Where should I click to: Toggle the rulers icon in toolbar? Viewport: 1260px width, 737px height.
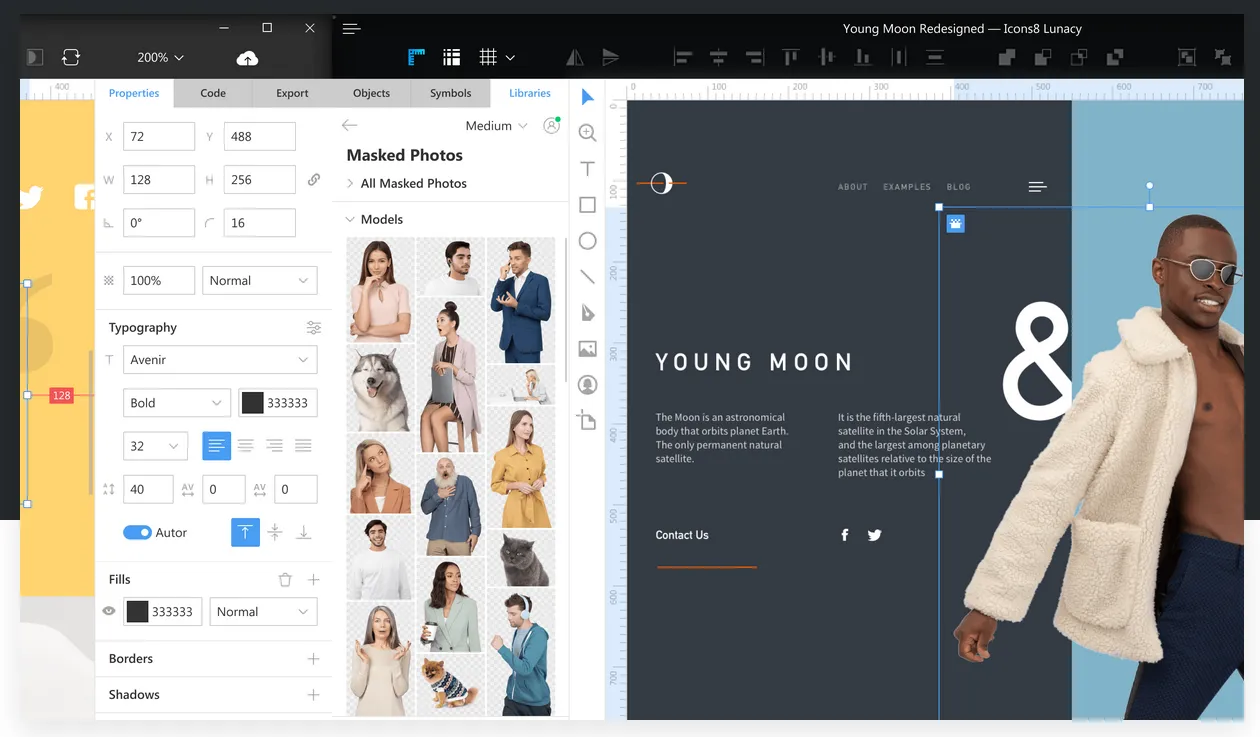coord(417,57)
